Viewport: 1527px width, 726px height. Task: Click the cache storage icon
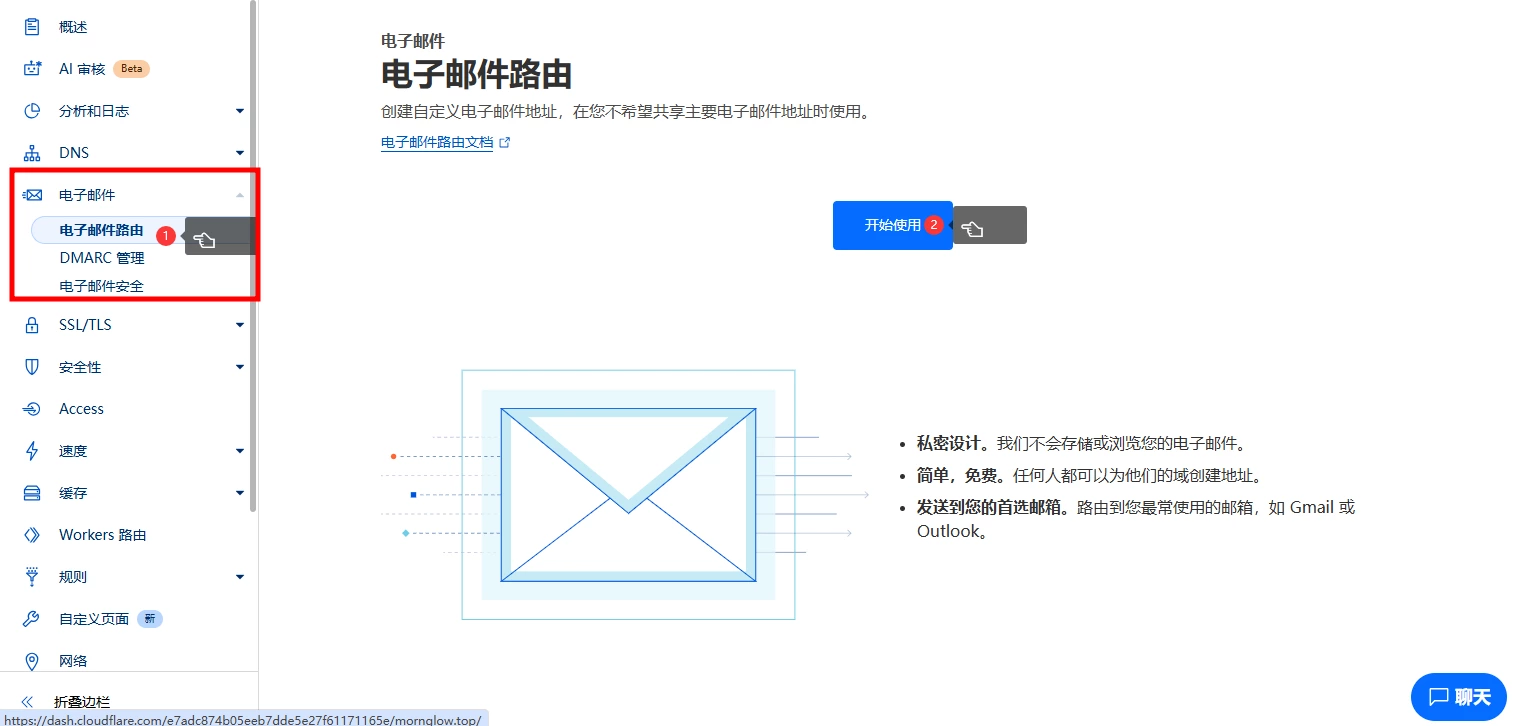click(32, 493)
